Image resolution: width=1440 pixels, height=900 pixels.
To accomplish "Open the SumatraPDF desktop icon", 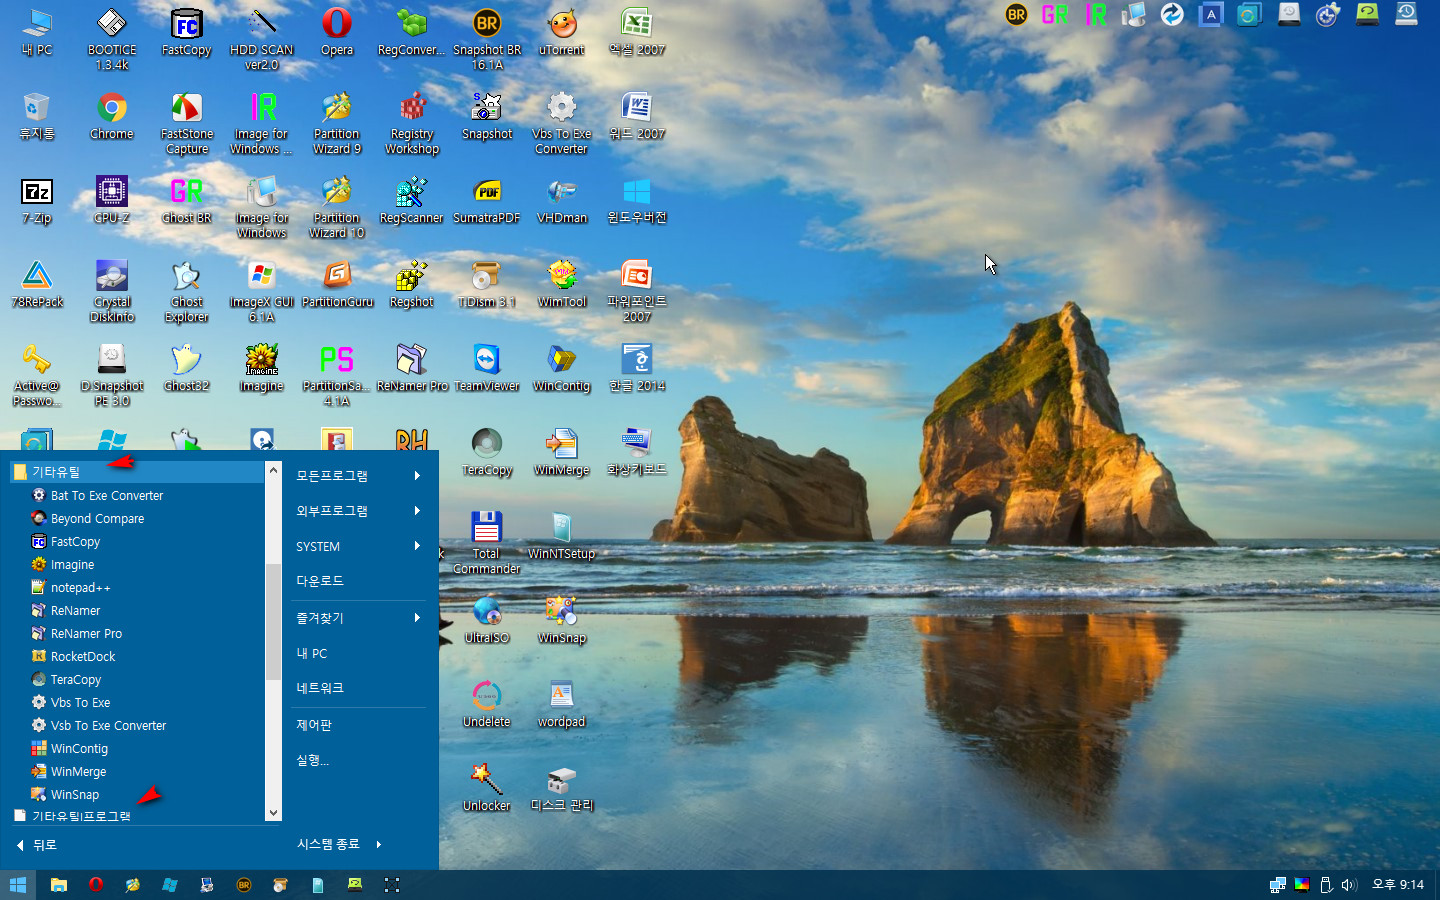I will click(487, 200).
